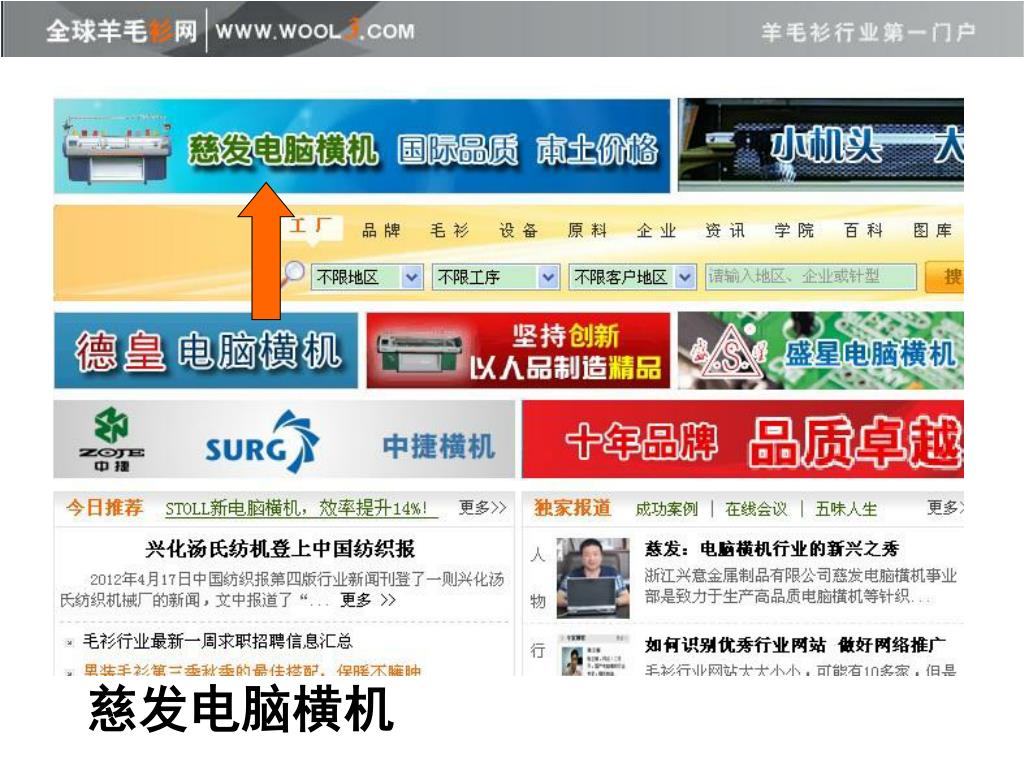
Task: Open article 如何识别优秀行业网站 做好网络推广
Action: 795,645
